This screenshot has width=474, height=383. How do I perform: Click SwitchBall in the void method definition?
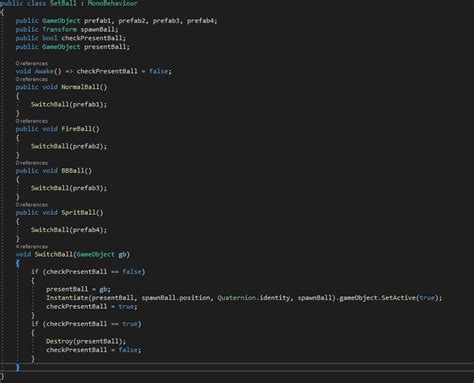click(x=54, y=254)
